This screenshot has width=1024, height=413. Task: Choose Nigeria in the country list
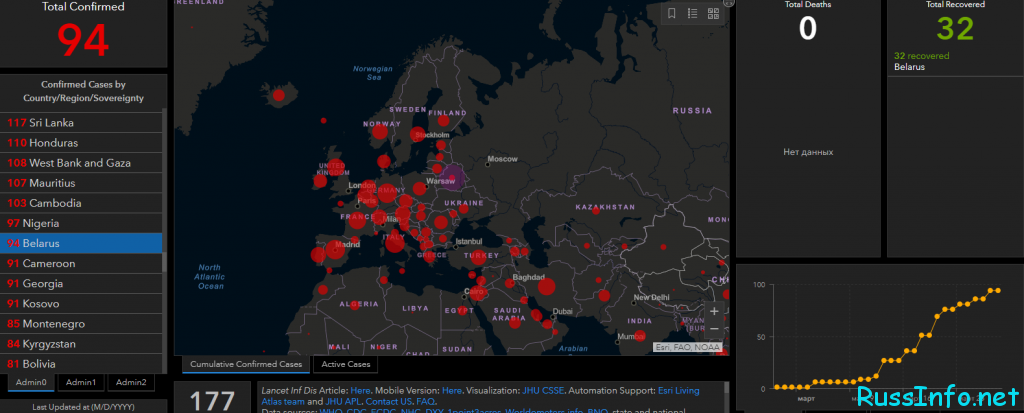[81, 223]
